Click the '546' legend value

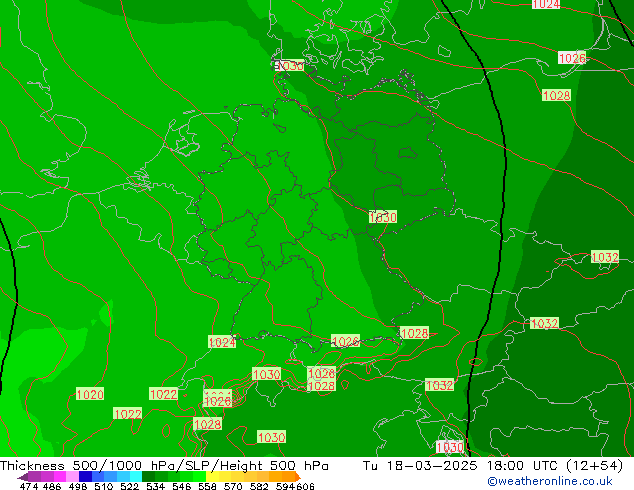click(x=182, y=486)
